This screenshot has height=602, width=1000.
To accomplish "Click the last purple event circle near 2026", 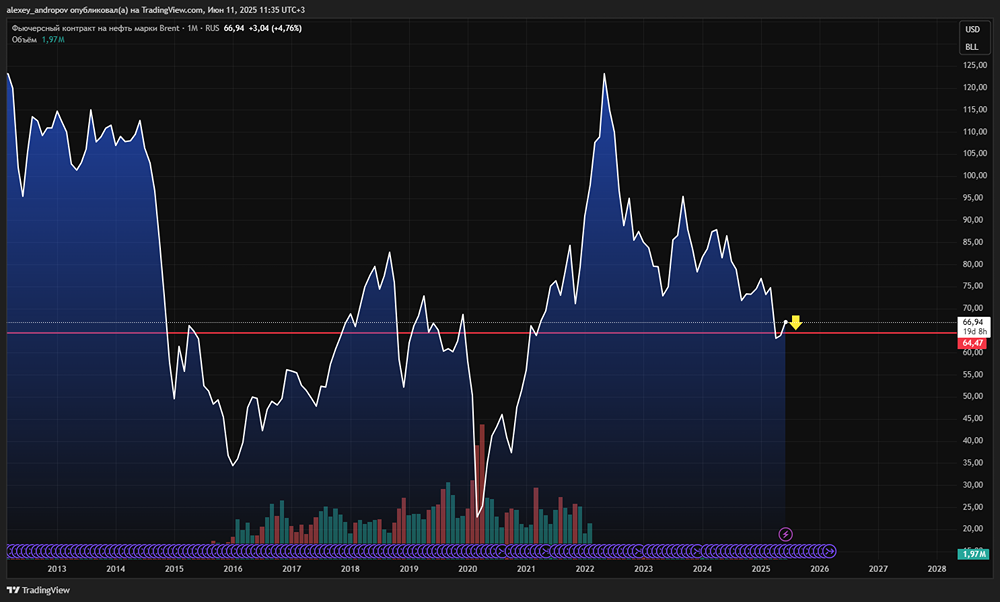I will tap(830, 550).
